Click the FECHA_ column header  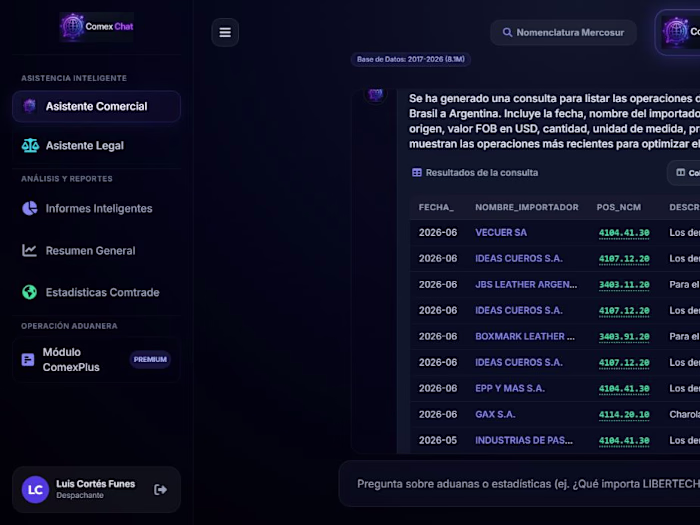point(436,207)
